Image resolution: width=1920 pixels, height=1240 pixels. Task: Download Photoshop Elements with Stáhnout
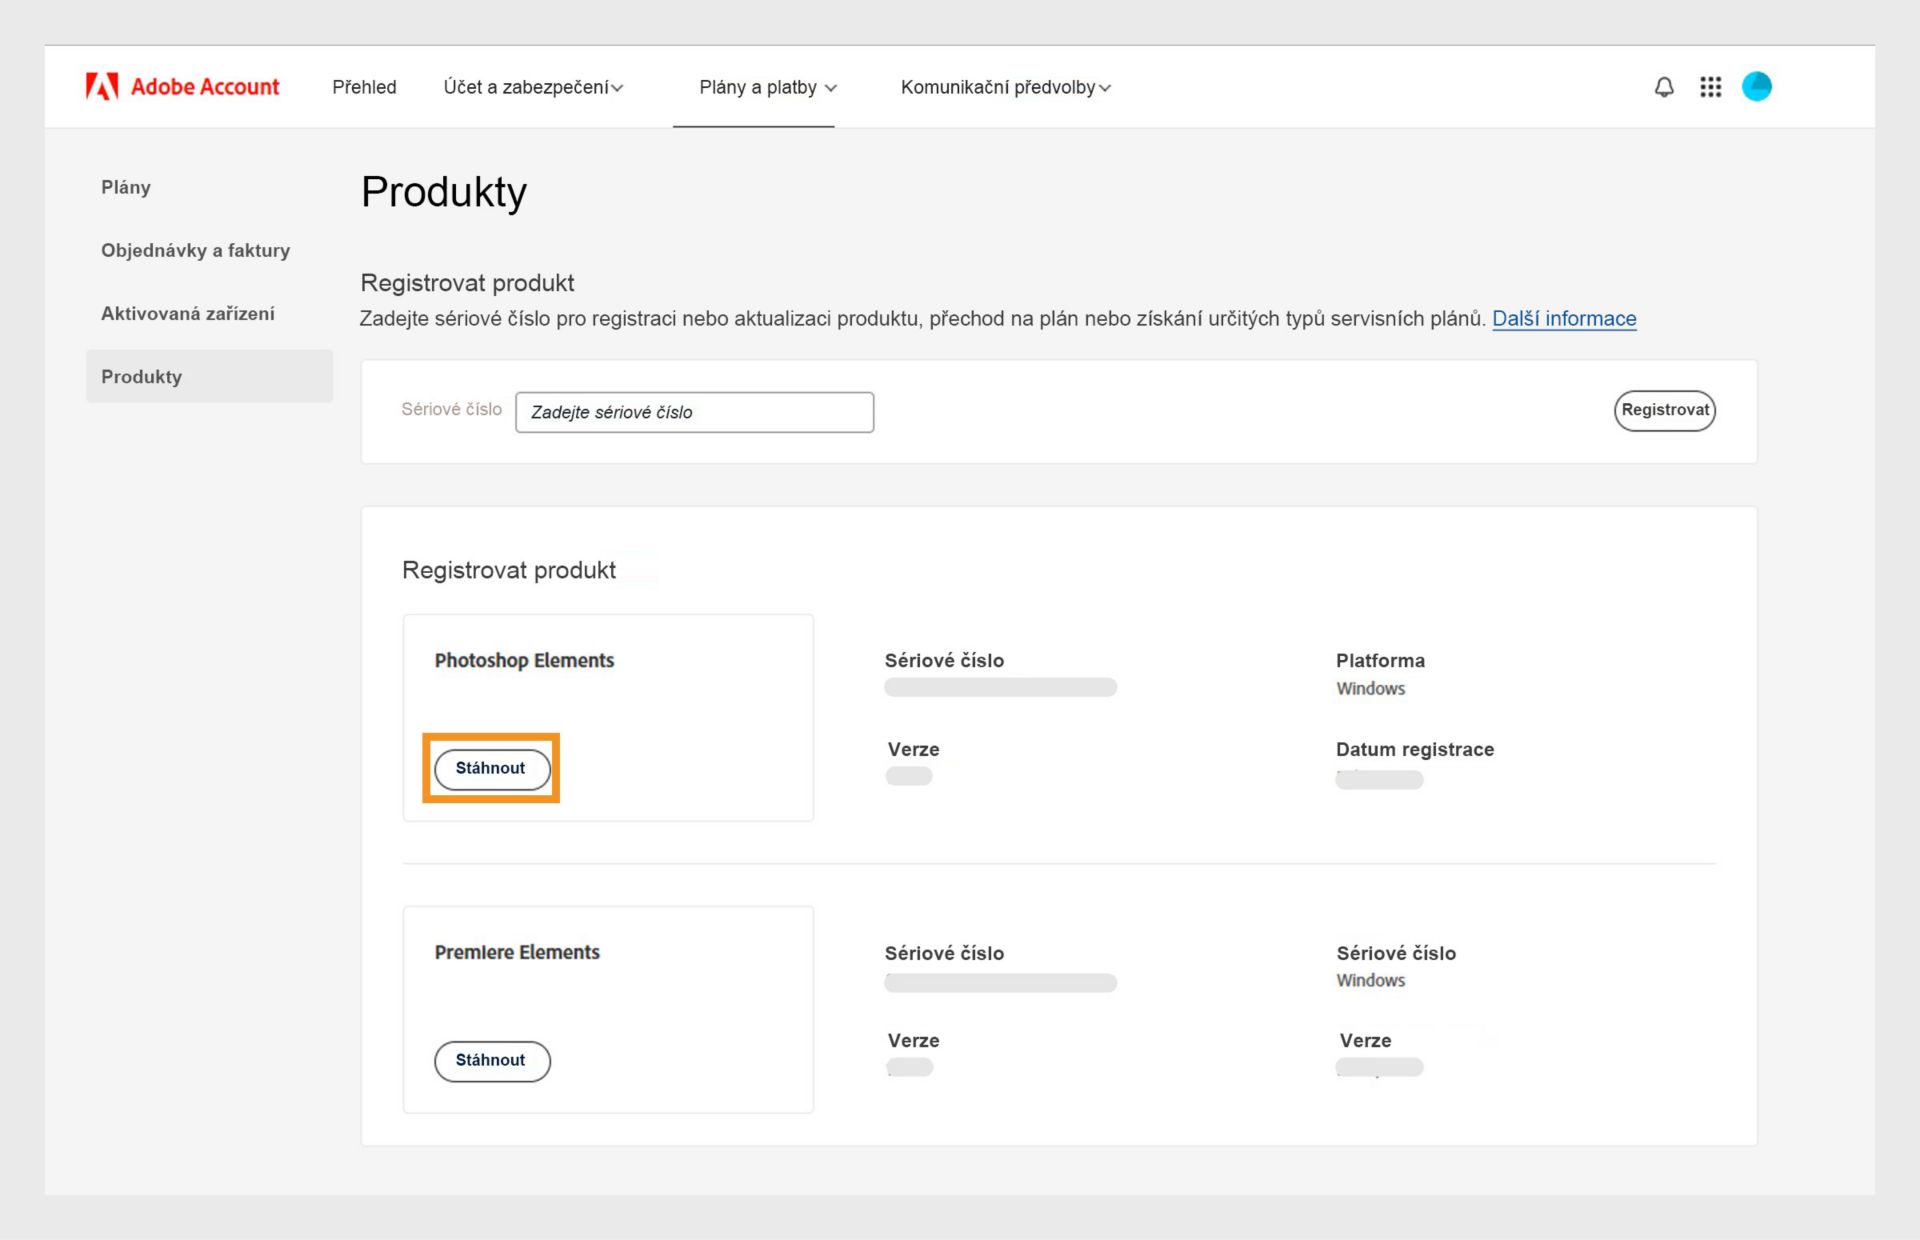click(491, 768)
